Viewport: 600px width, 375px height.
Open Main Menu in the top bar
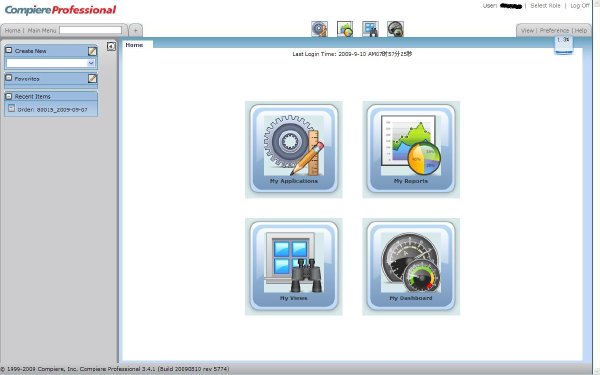click(42, 30)
